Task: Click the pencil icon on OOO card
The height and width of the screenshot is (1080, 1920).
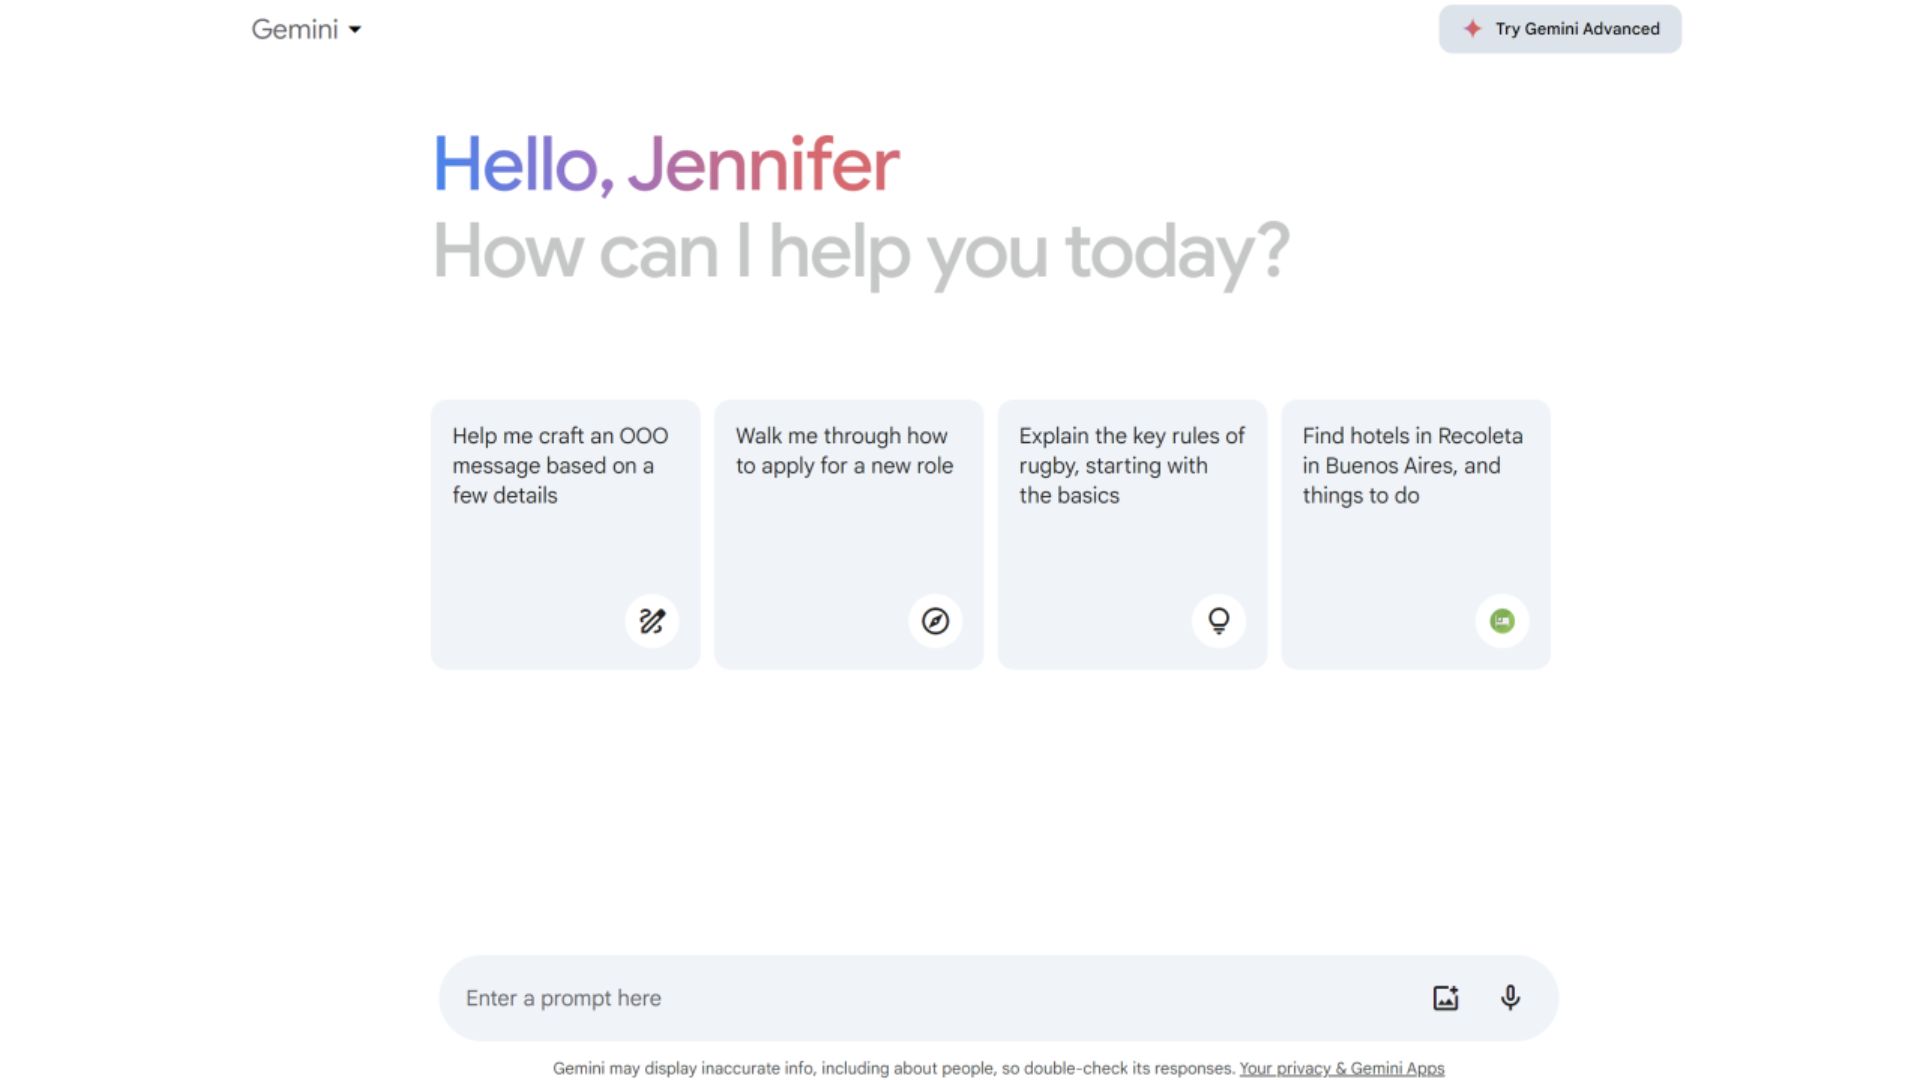Action: [x=652, y=621]
